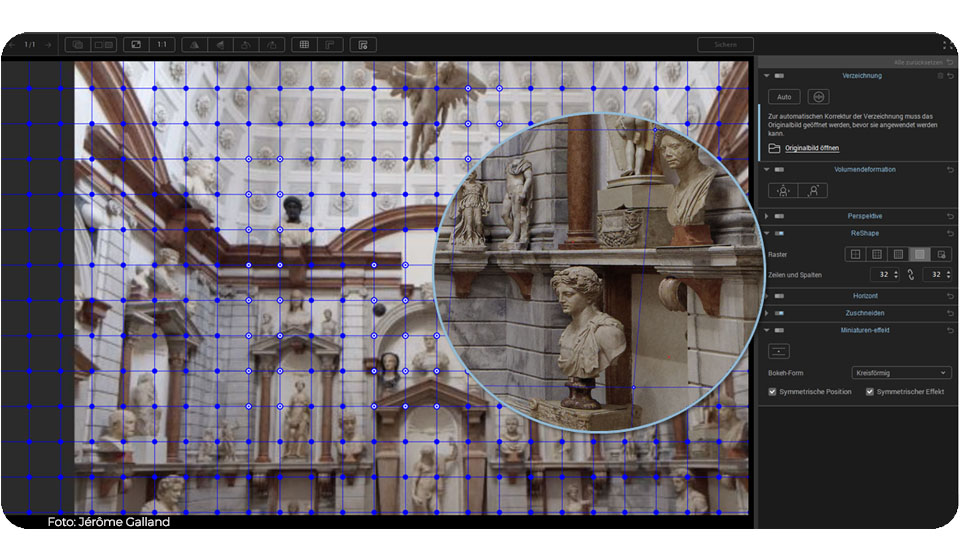Select diagonal volume deformation icon

[813, 191]
